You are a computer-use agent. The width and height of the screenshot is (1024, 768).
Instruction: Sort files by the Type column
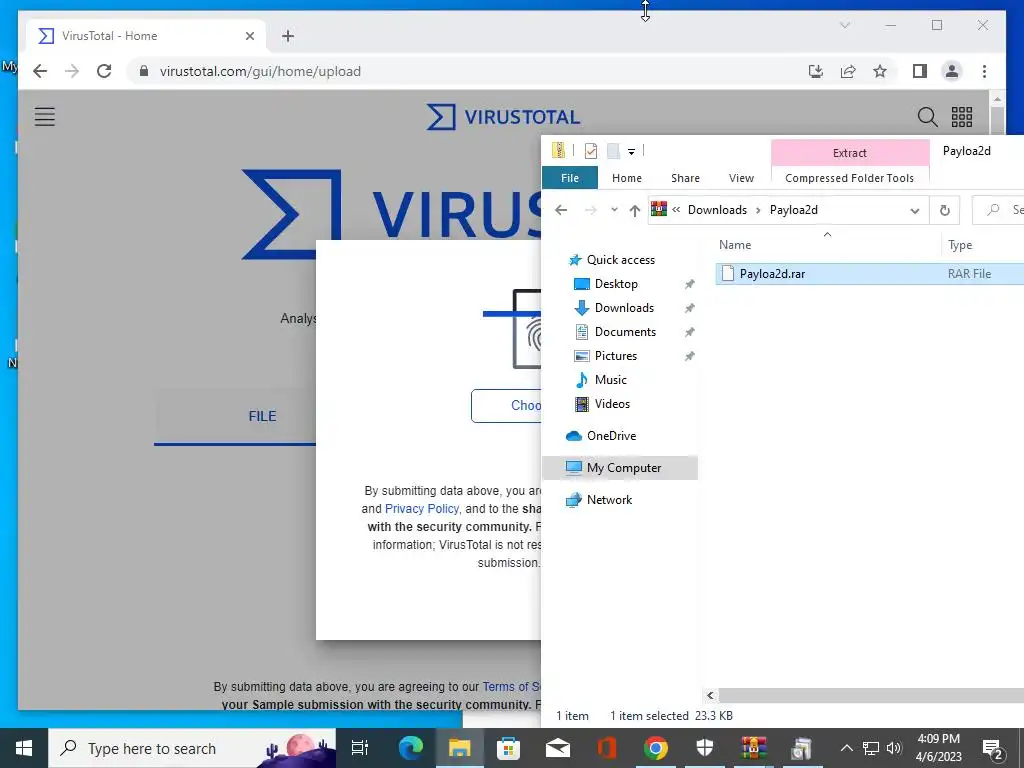click(960, 245)
